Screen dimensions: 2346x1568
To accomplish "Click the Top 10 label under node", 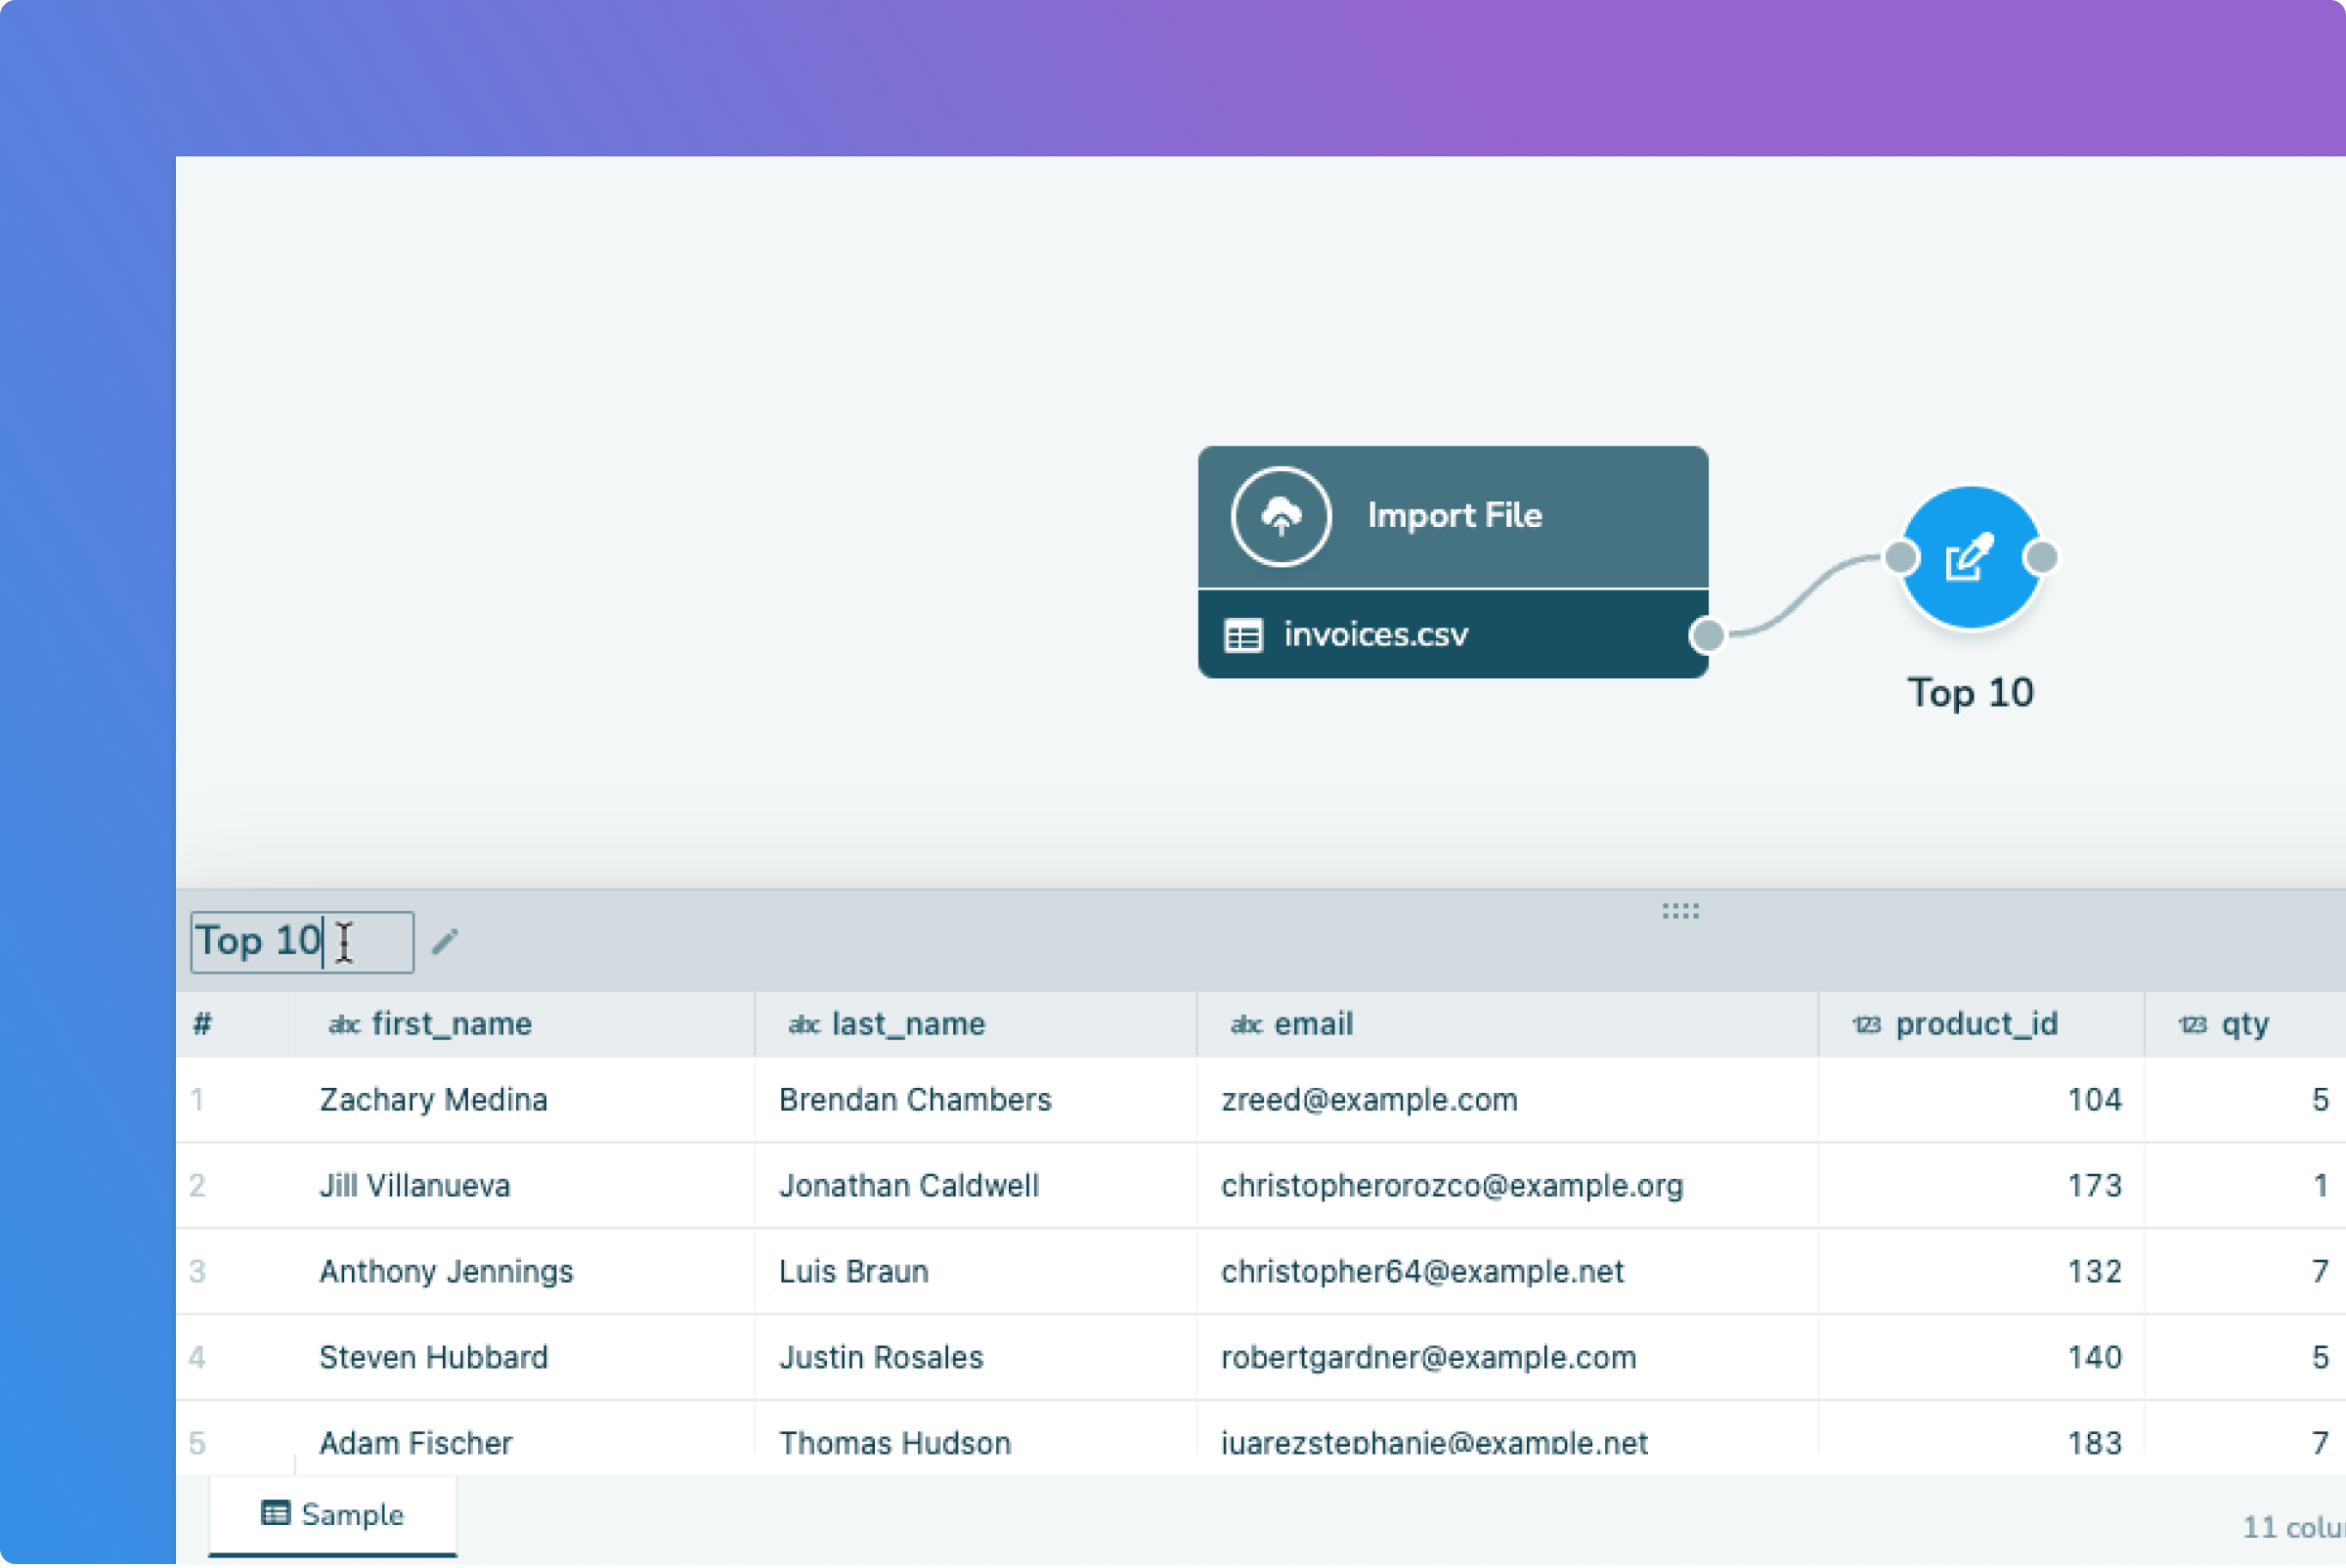I will 1969,693.
